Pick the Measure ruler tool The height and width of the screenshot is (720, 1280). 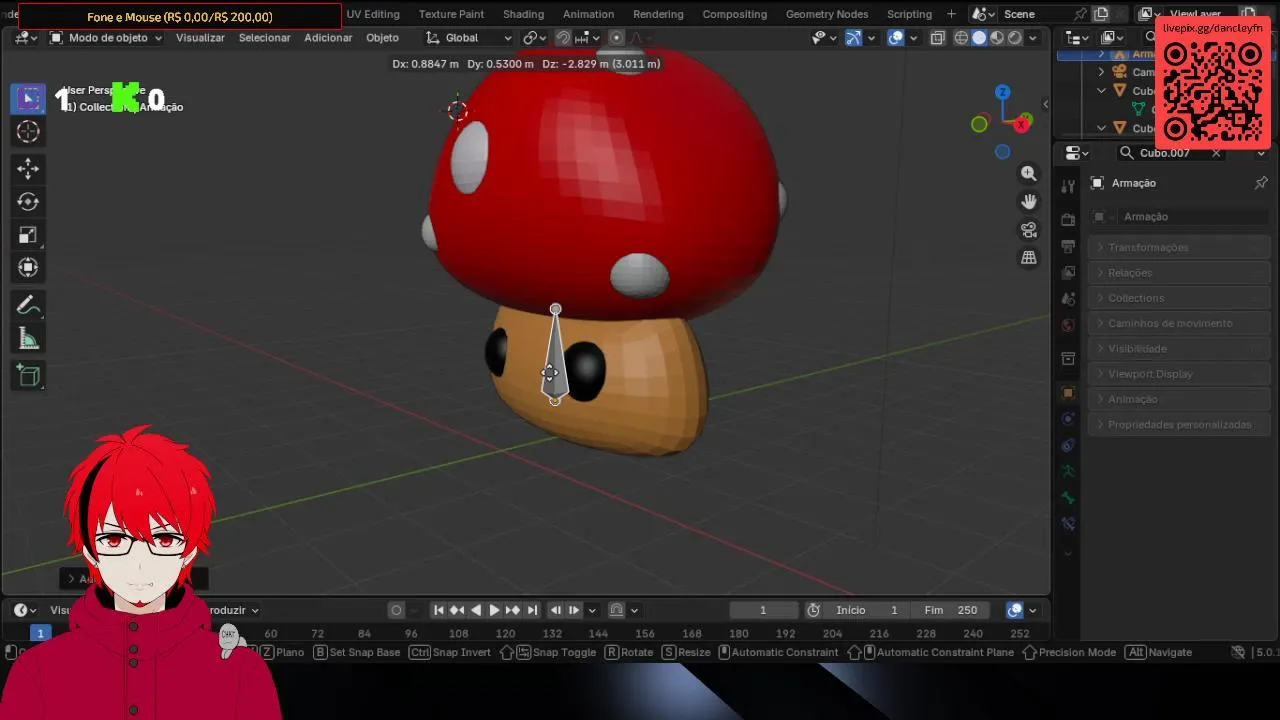pos(28,340)
